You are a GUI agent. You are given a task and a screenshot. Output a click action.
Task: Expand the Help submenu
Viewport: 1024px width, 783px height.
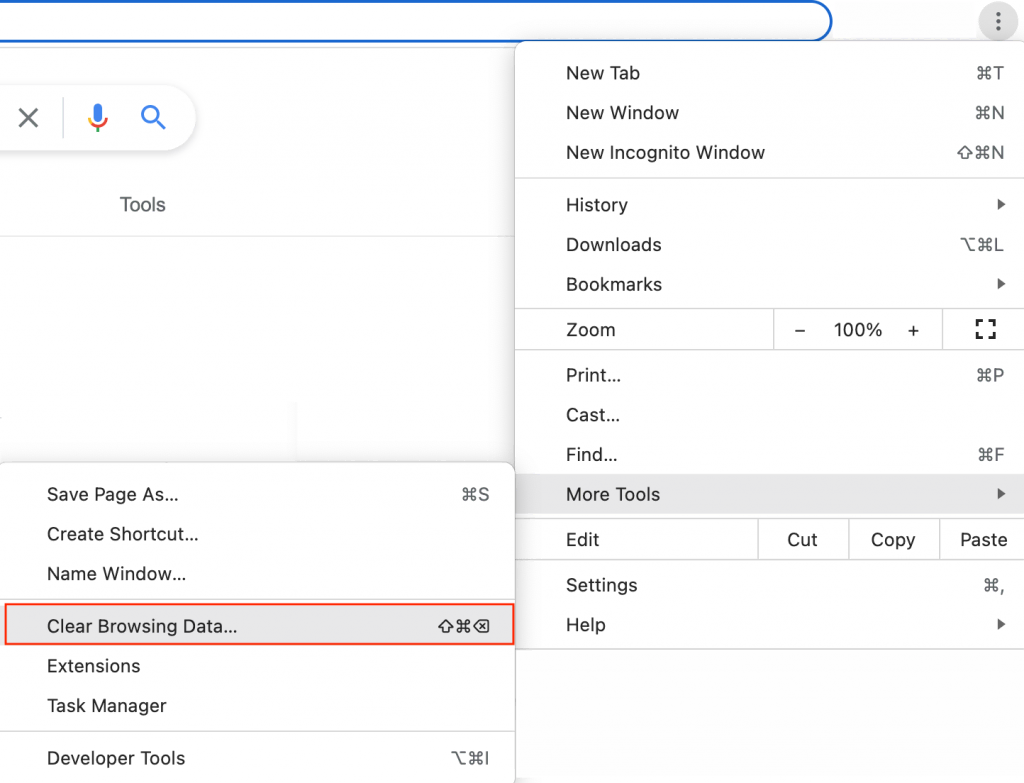click(586, 625)
